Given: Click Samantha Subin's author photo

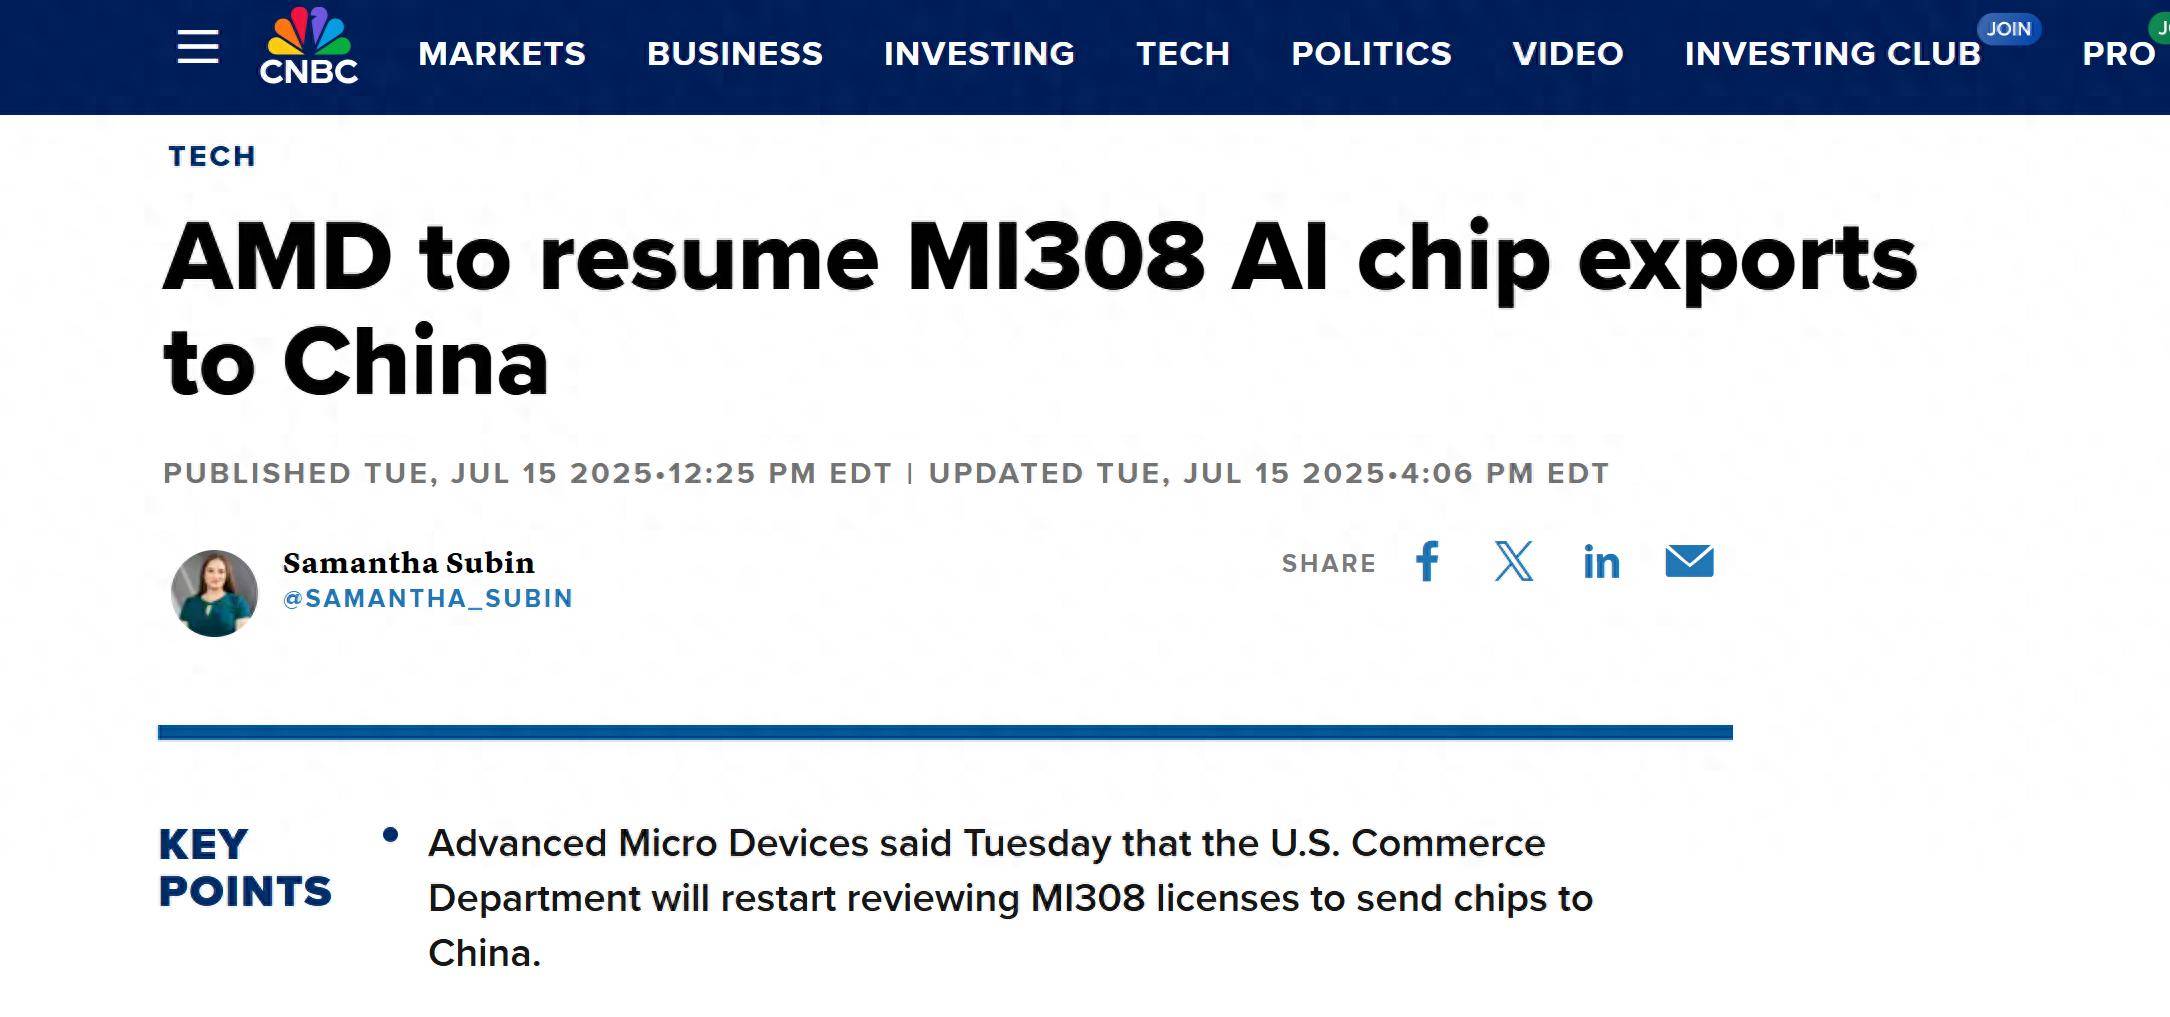Looking at the screenshot, I should 214,593.
